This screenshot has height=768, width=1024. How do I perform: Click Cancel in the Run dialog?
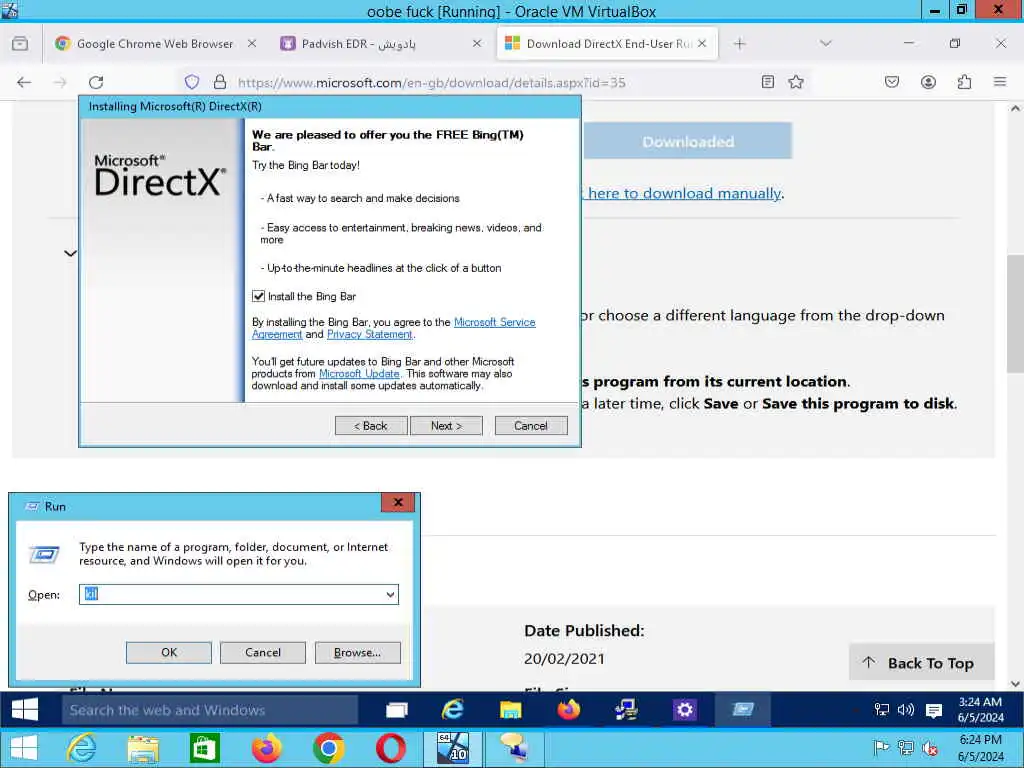coord(263,652)
